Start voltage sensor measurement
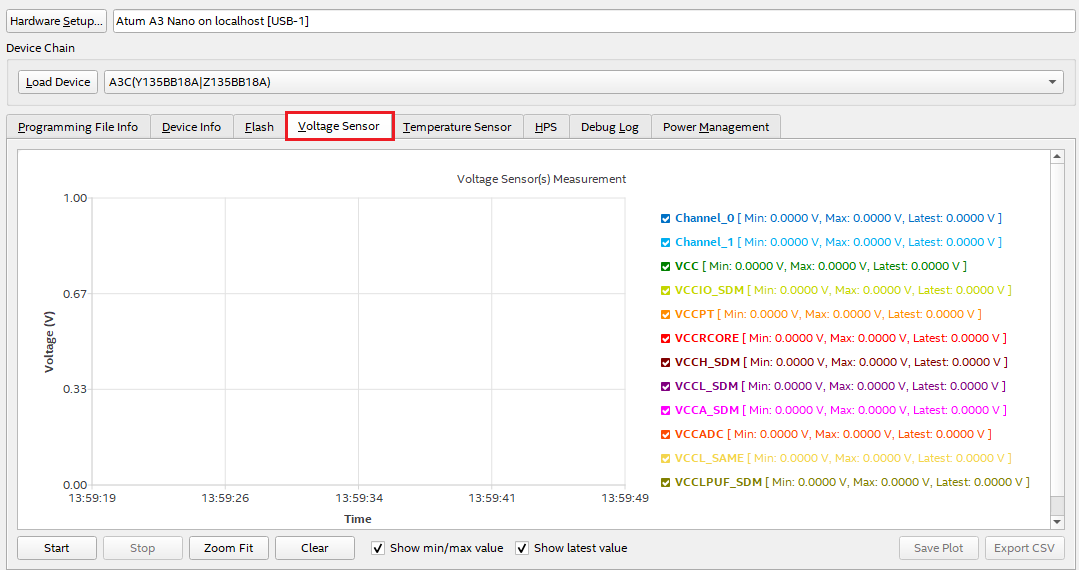This screenshot has height=570, width=1079. pyautogui.click(x=57, y=548)
